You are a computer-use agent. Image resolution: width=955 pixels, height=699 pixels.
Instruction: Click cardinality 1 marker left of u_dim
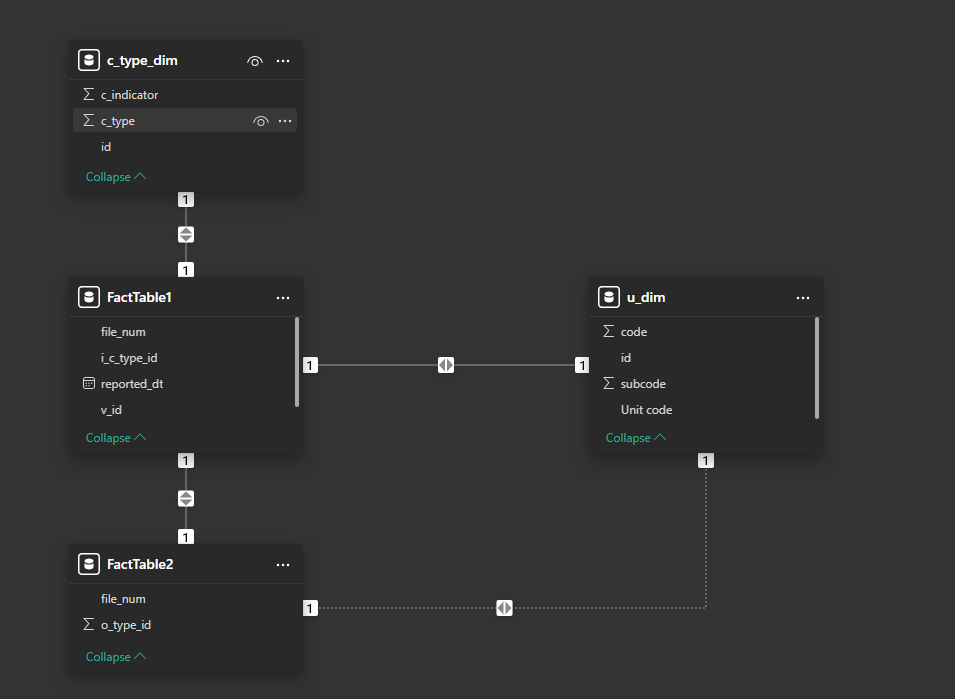pos(582,365)
